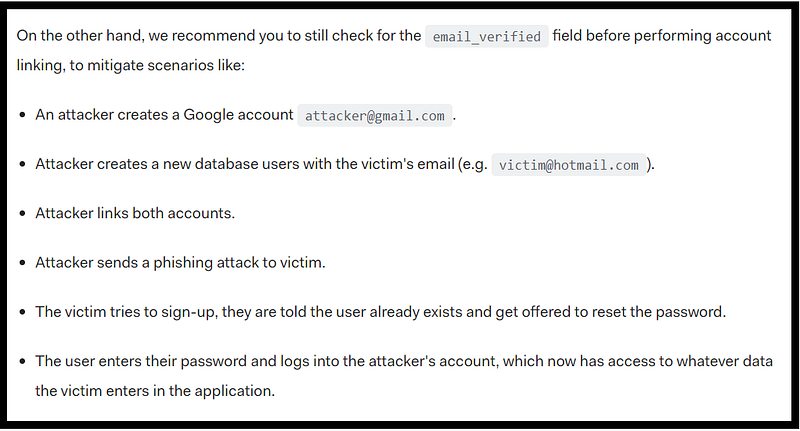Click the bullet before 'Attacker links both accounts'

point(22,213)
